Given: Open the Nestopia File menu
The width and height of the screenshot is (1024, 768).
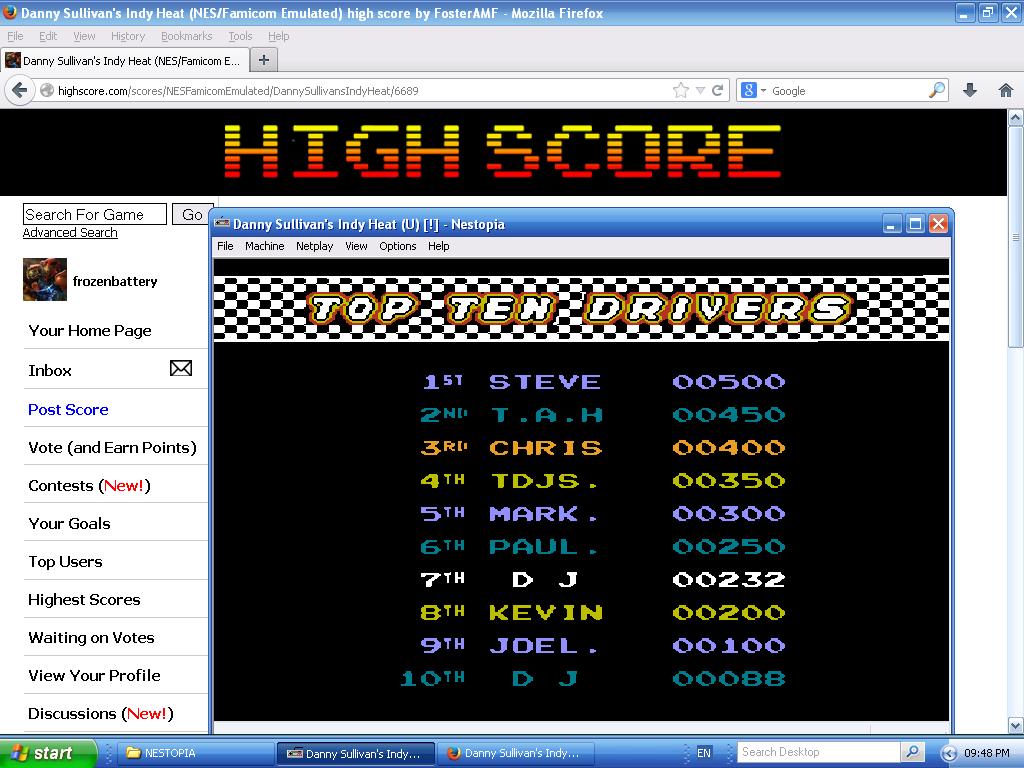Looking at the screenshot, I should 225,246.
